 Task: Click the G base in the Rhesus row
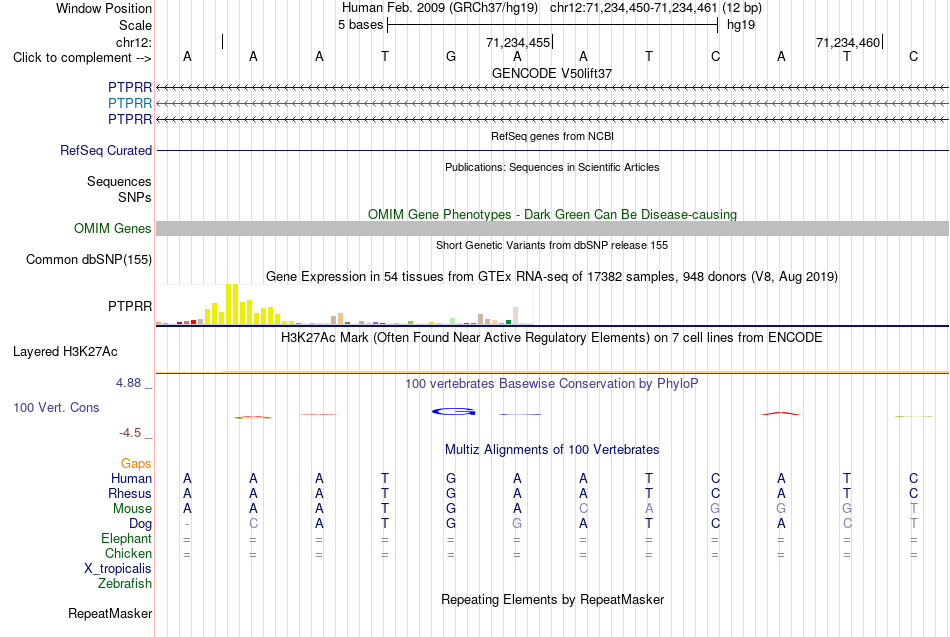coord(451,494)
